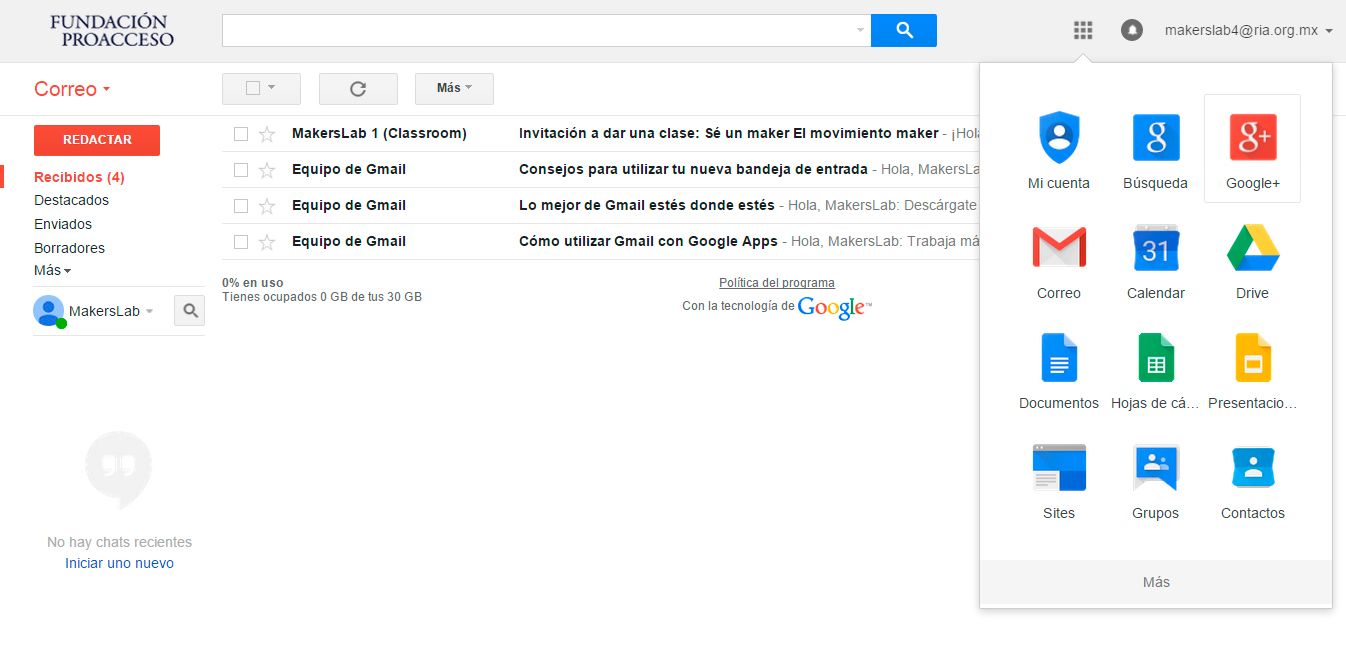This screenshot has height=656, width=1346.
Task: Open account menu makerslab4@ria.org.mx
Action: 1249,31
